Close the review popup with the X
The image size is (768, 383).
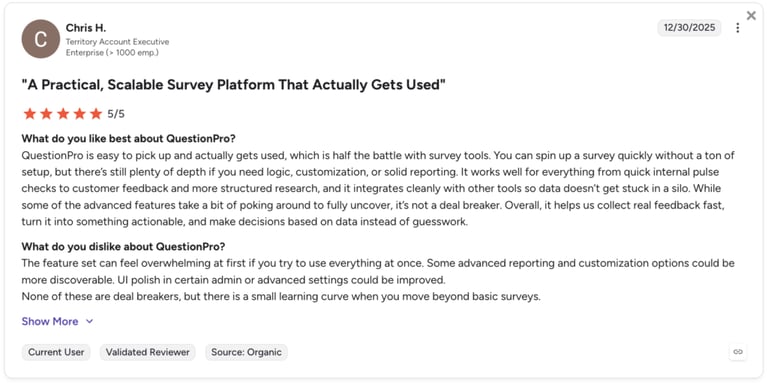pos(751,16)
